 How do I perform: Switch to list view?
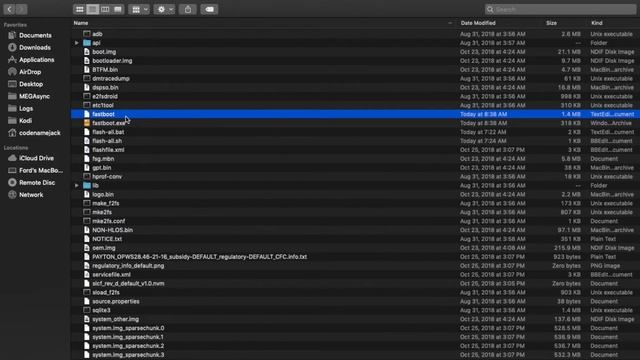(x=92, y=9)
